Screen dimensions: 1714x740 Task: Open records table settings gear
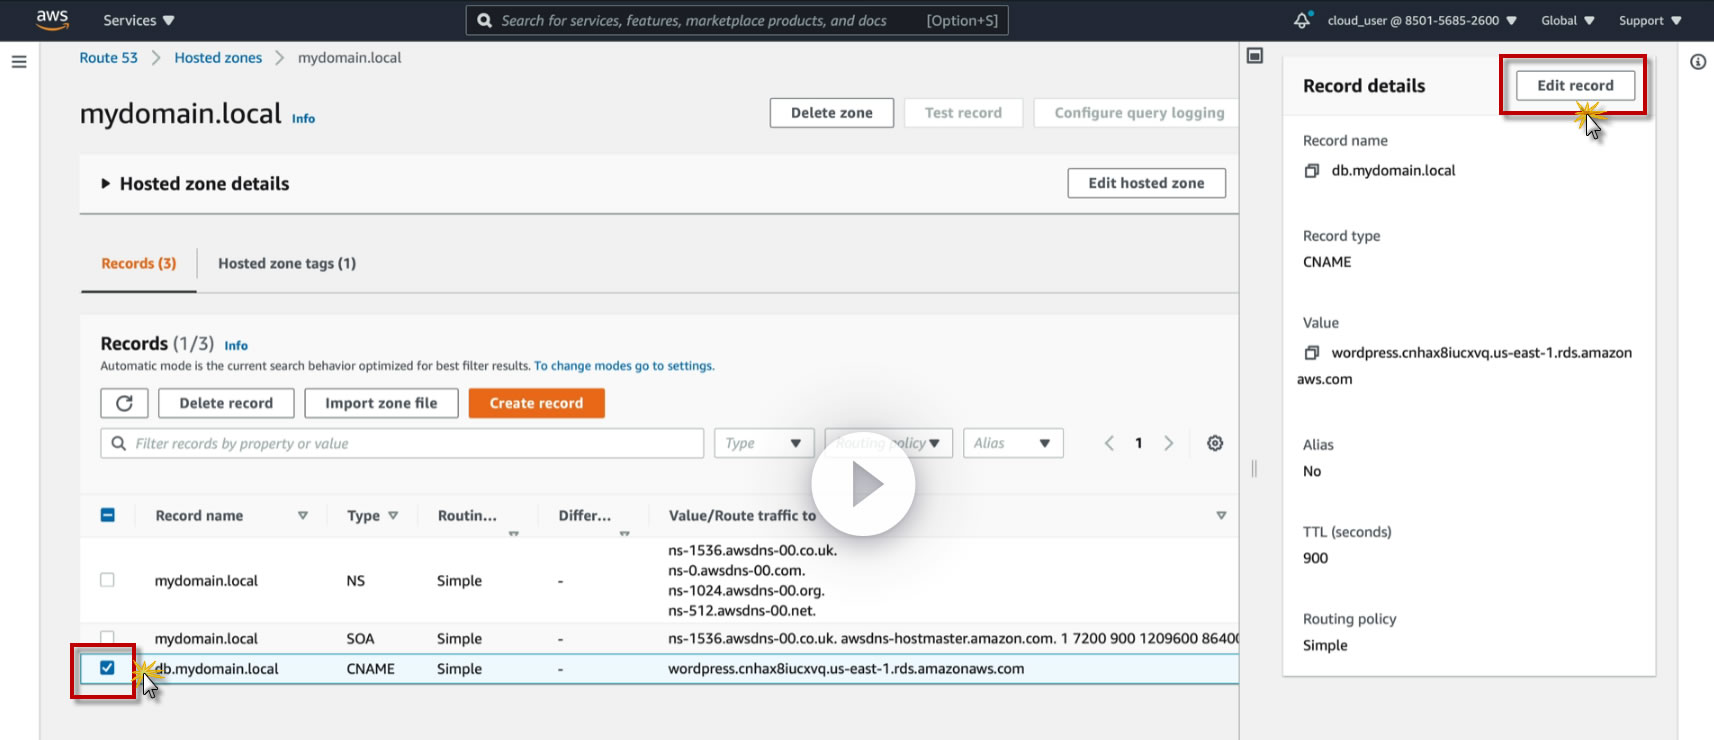point(1215,443)
